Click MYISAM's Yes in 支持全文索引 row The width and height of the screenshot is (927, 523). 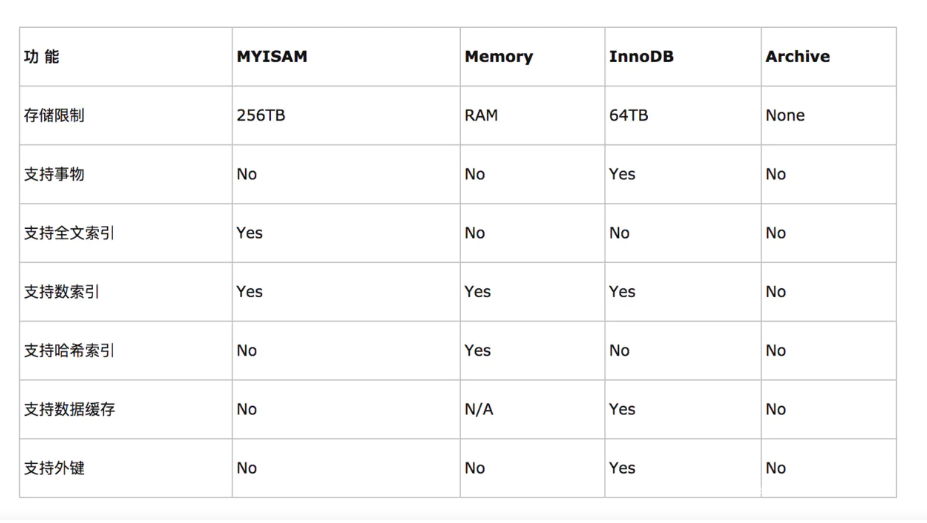click(249, 233)
